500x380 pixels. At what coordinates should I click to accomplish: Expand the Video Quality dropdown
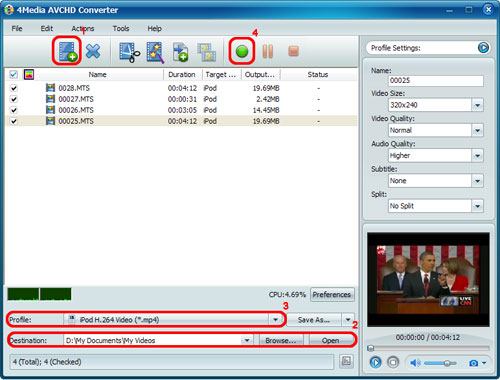477,130
